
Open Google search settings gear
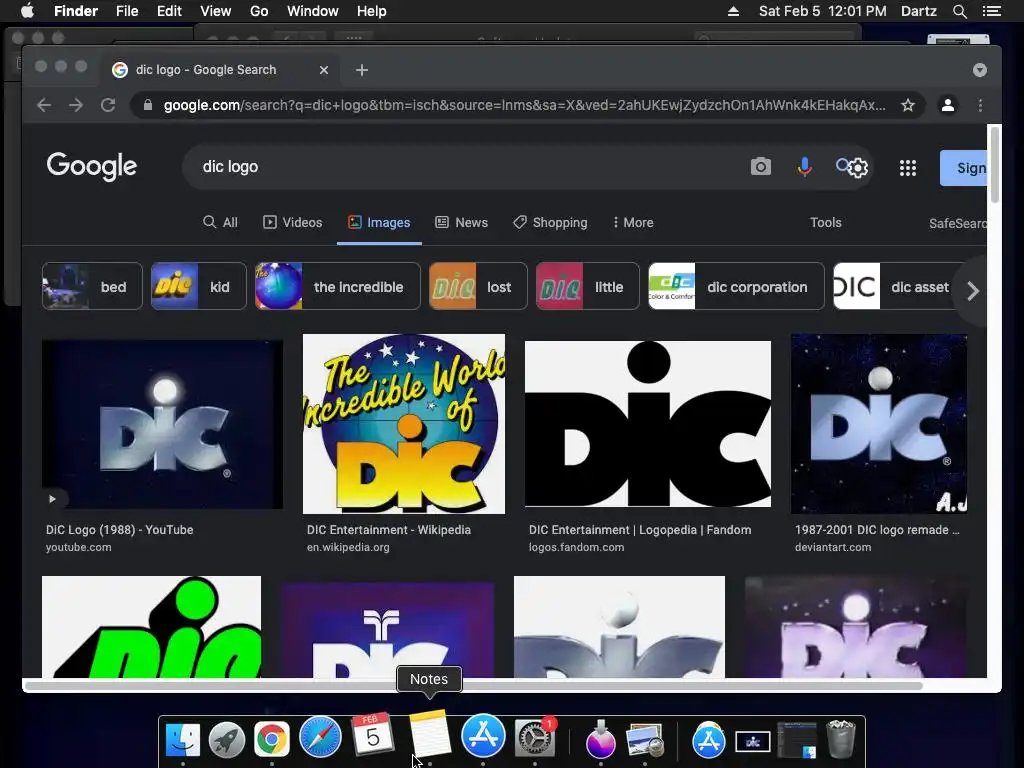(x=858, y=168)
